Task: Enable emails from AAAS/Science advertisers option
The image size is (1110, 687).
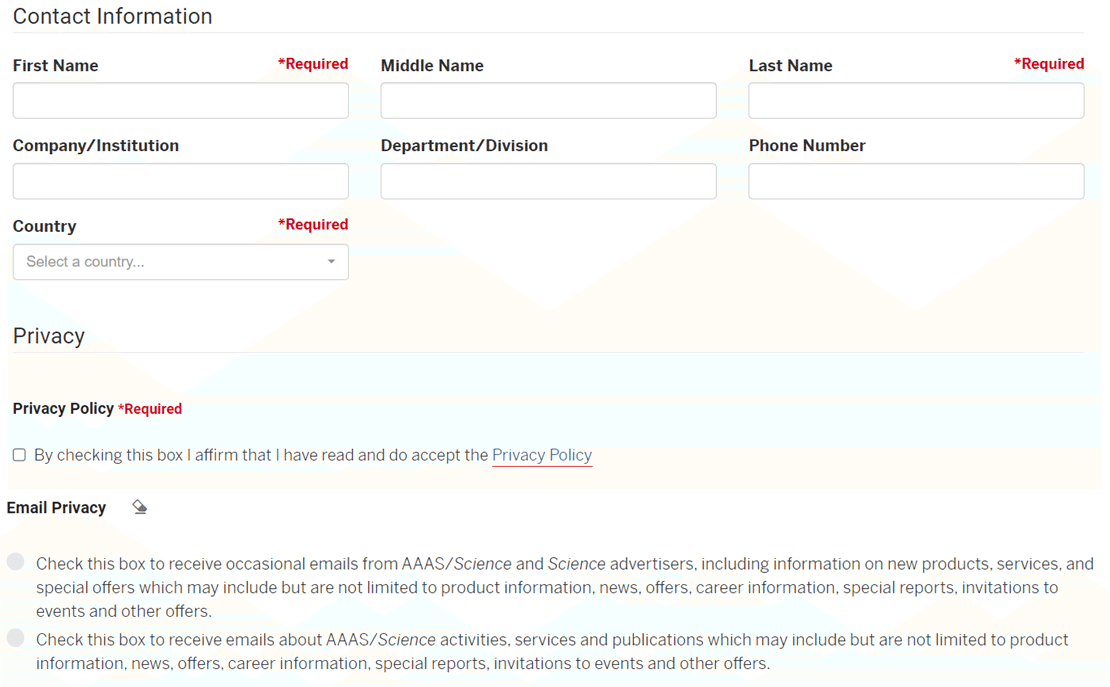Action: coord(15,563)
